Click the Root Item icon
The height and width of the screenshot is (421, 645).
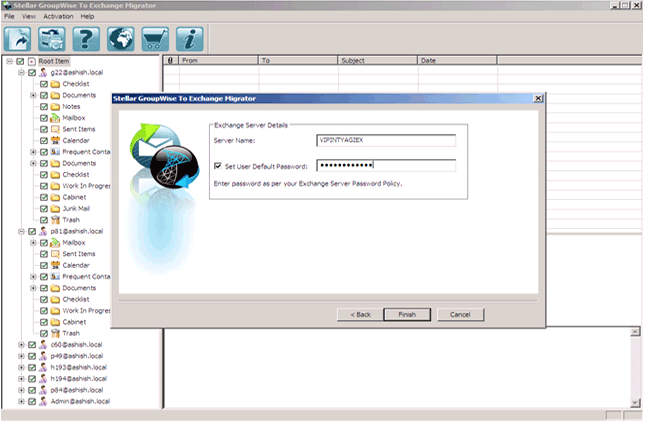32,61
